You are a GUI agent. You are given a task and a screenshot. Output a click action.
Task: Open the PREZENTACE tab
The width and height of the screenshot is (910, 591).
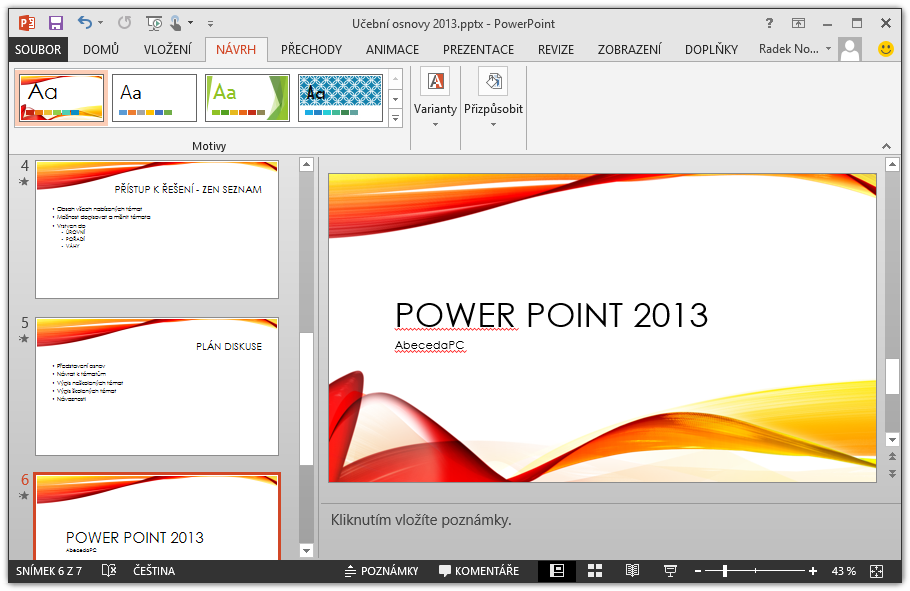tap(478, 49)
